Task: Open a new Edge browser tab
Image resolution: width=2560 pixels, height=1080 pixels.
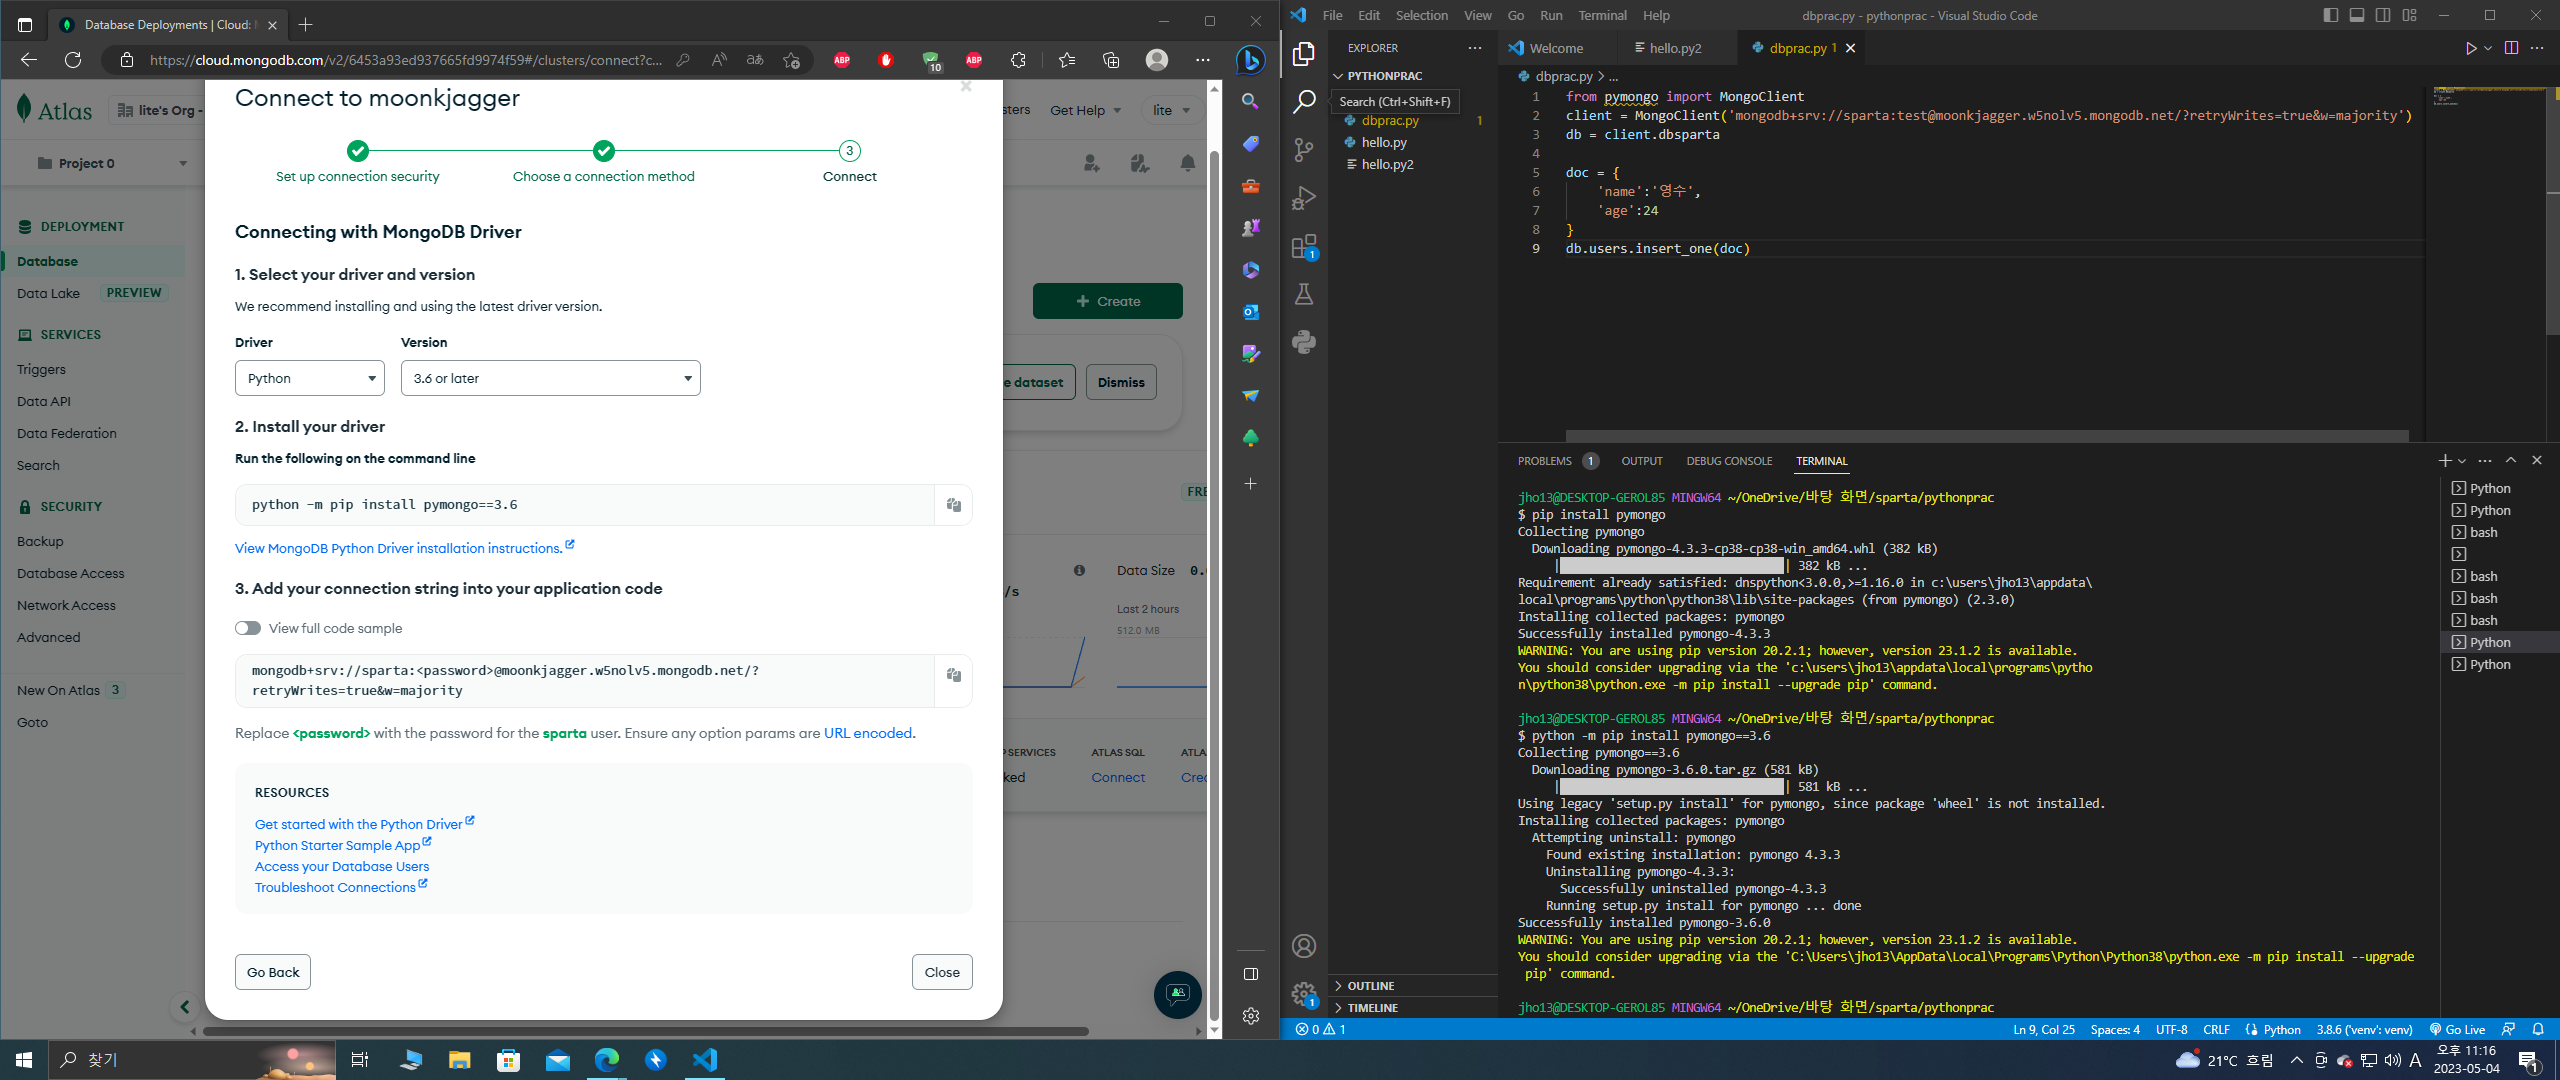Action: click(x=306, y=24)
